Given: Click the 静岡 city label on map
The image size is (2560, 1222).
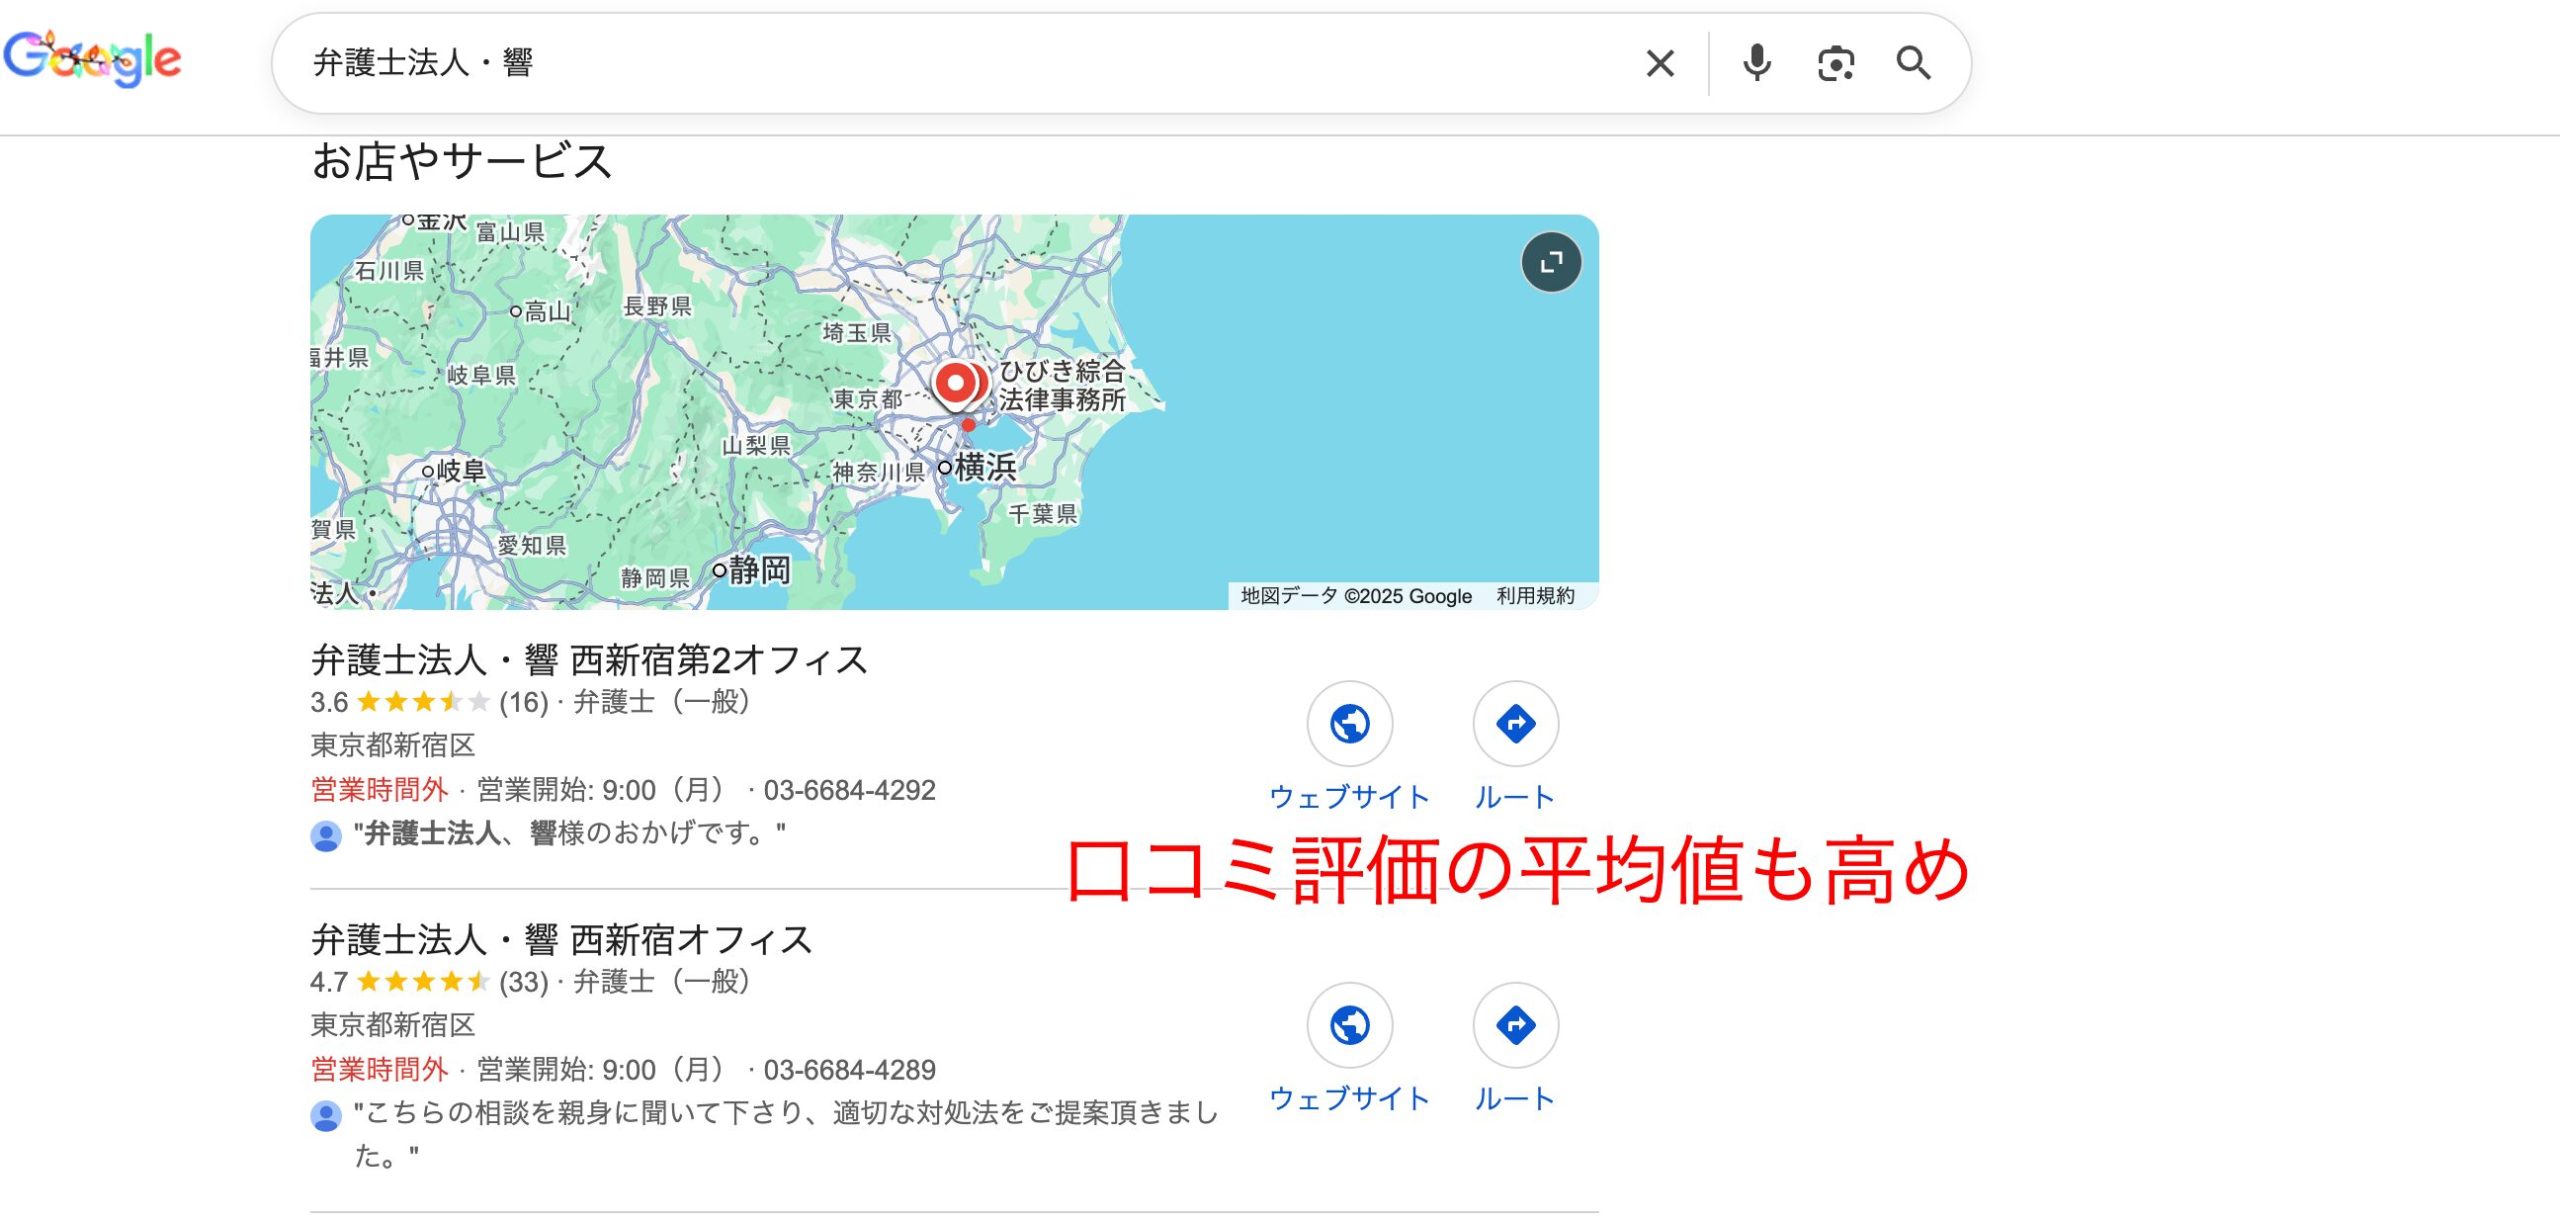Looking at the screenshot, I should click(x=759, y=570).
